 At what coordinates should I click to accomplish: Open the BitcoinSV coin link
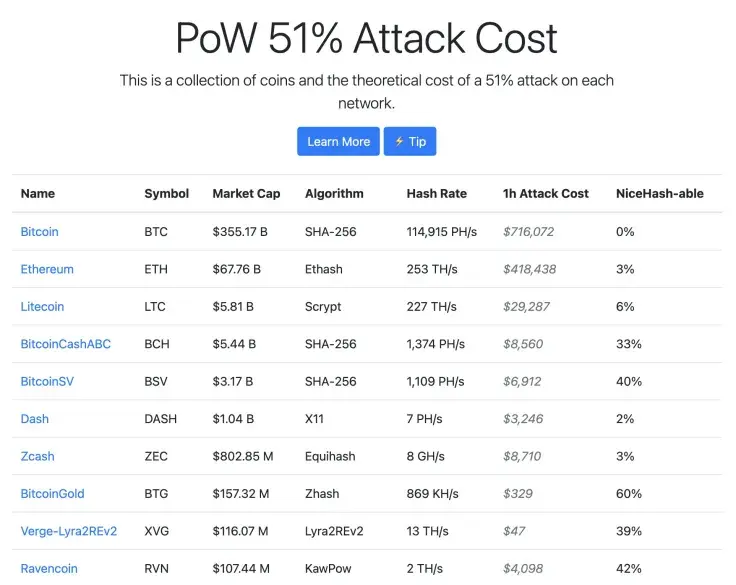[x=47, y=382]
